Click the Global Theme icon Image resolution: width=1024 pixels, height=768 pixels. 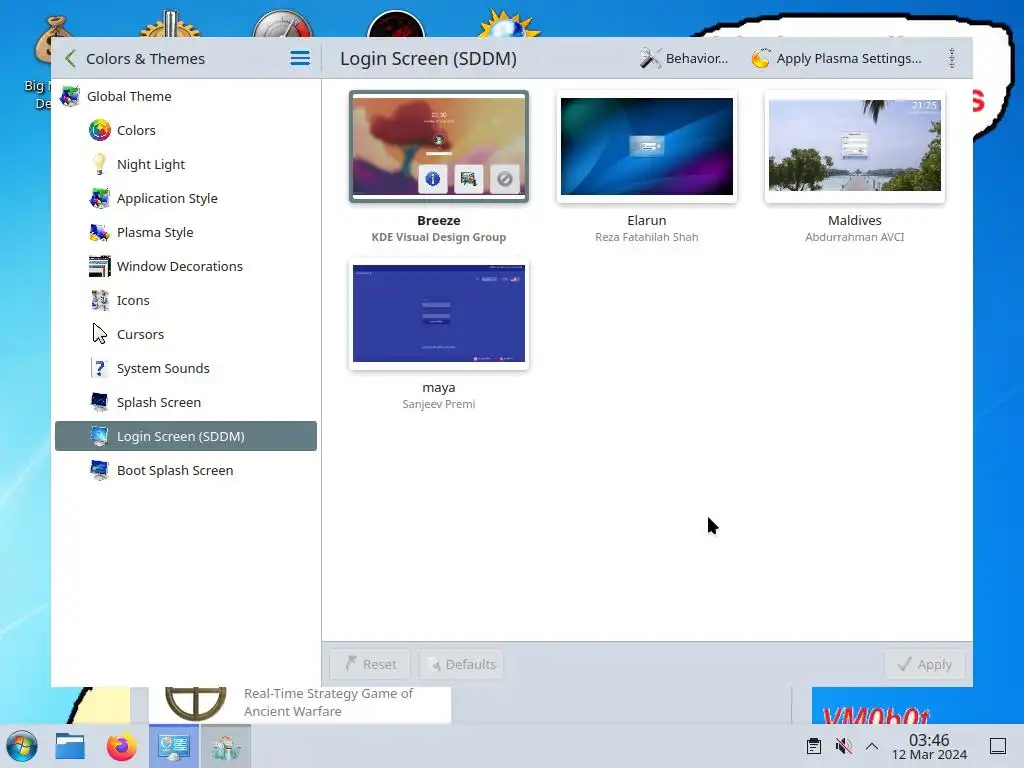click(x=70, y=97)
